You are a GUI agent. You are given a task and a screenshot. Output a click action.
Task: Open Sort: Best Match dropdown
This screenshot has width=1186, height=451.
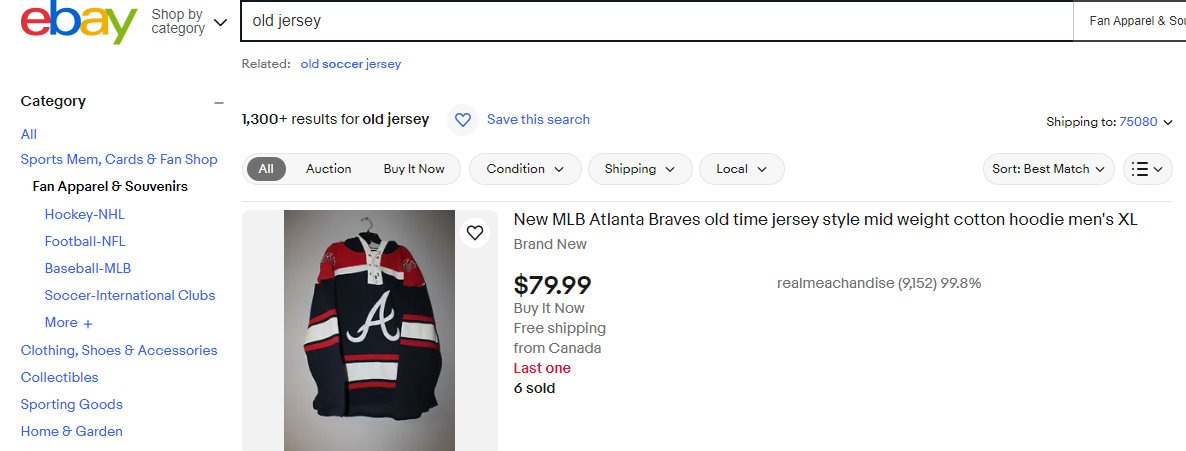[1049, 169]
